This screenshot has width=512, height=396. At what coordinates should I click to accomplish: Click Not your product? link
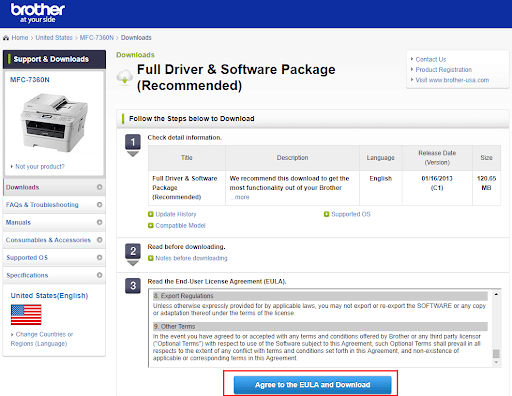[x=40, y=166]
